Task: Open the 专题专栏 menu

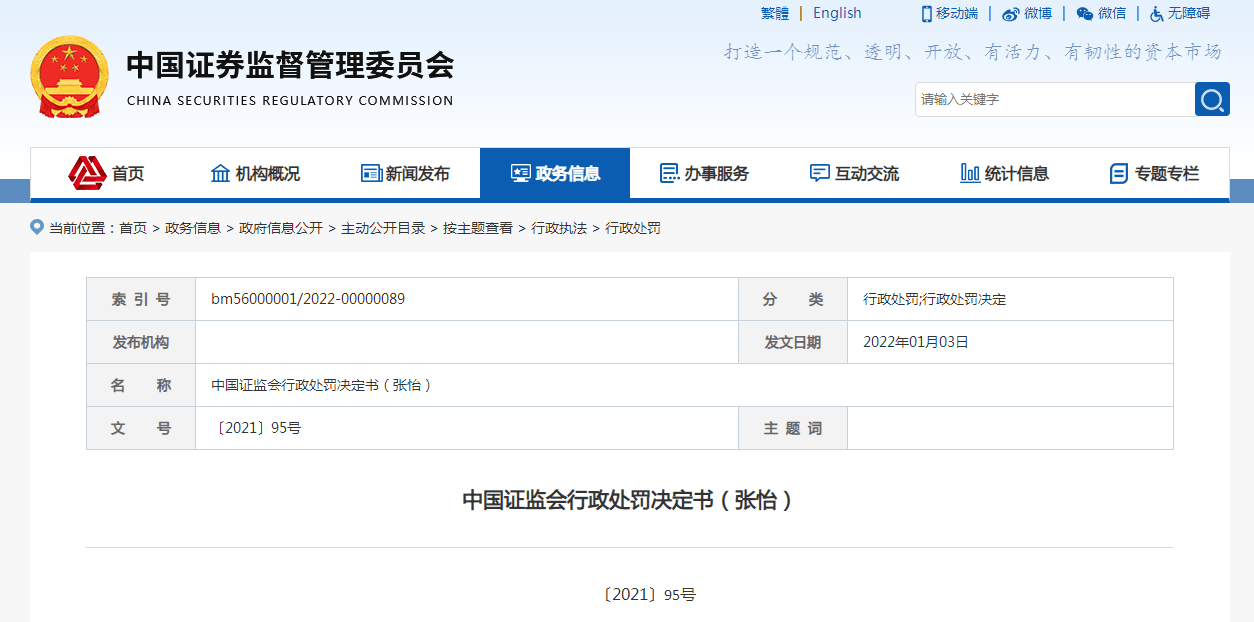Action: point(1155,173)
